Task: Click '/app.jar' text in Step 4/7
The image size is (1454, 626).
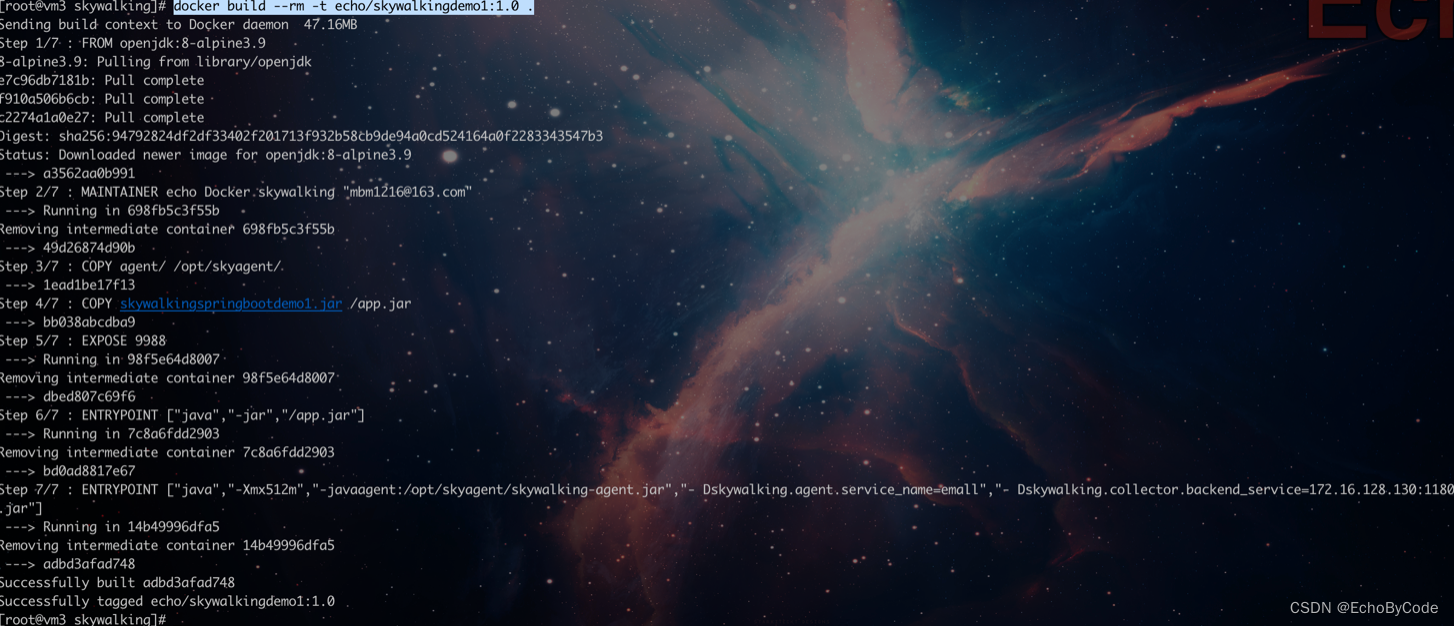Action: click(380, 303)
